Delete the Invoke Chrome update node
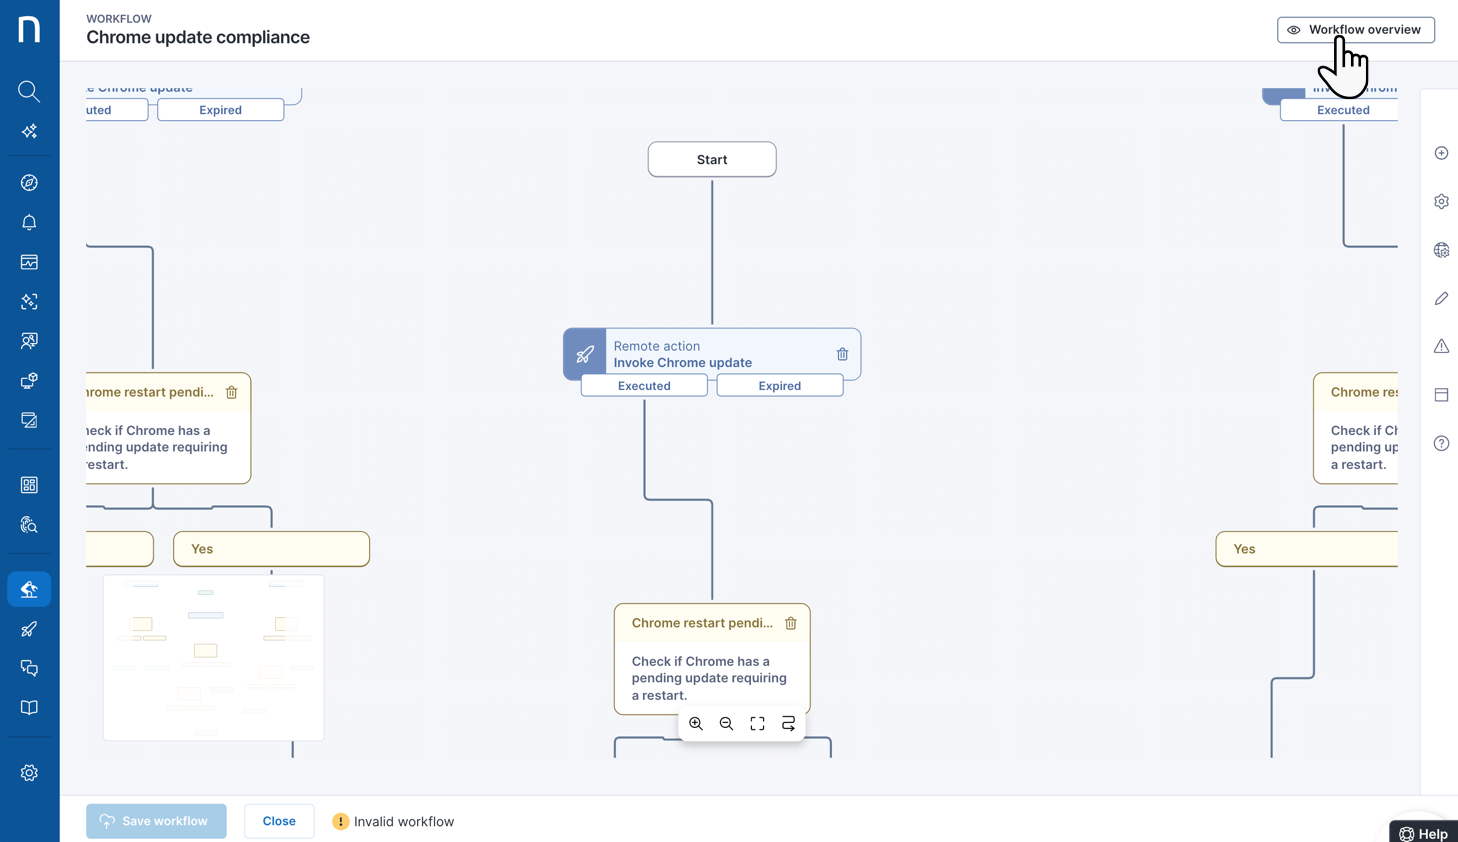The width and height of the screenshot is (1458, 842). [x=842, y=354]
